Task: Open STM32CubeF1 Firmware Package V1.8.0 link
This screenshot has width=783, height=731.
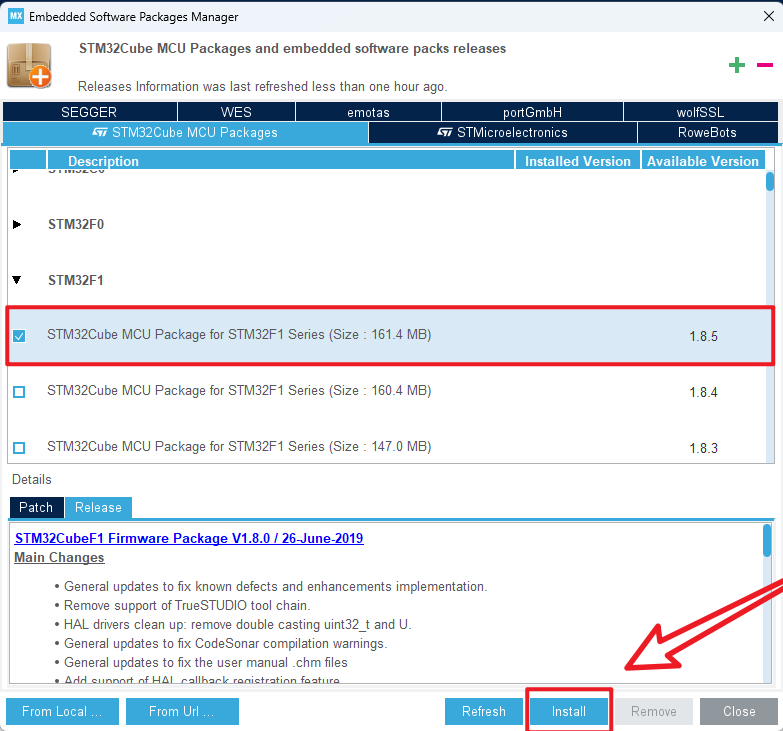Action: coord(189,538)
